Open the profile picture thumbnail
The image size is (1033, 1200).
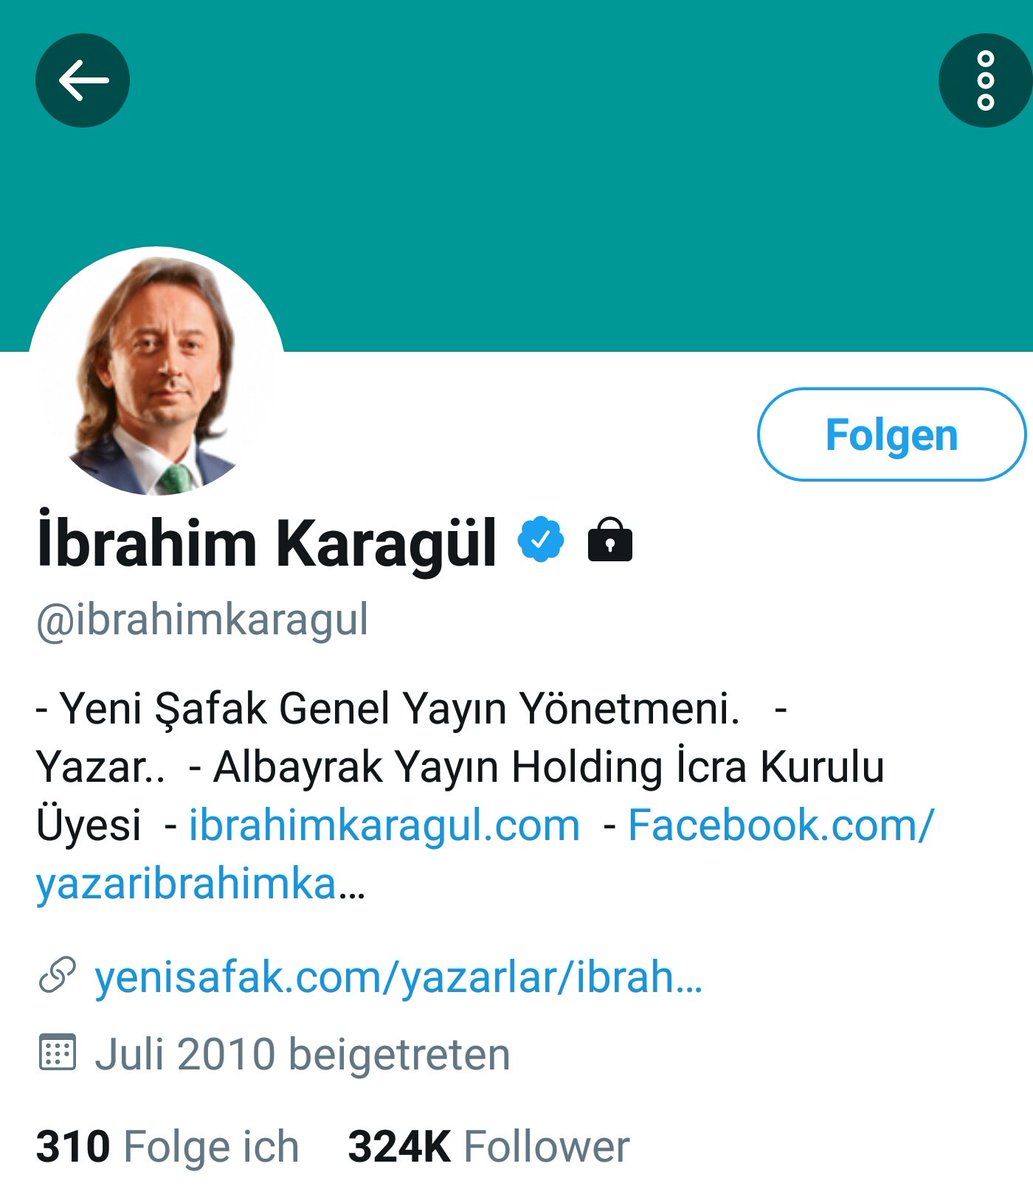click(x=156, y=372)
